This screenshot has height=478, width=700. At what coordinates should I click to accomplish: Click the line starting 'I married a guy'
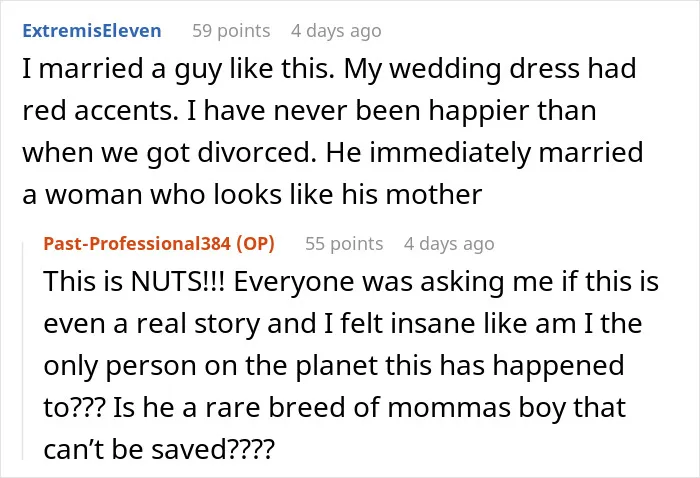(329, 69)
